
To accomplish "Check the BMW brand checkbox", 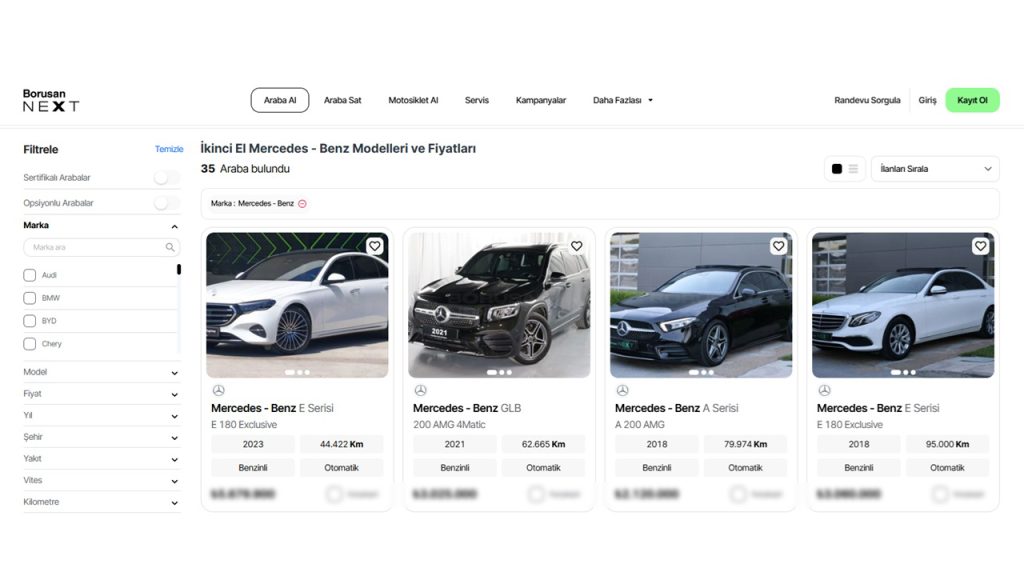I will (29, 297).
